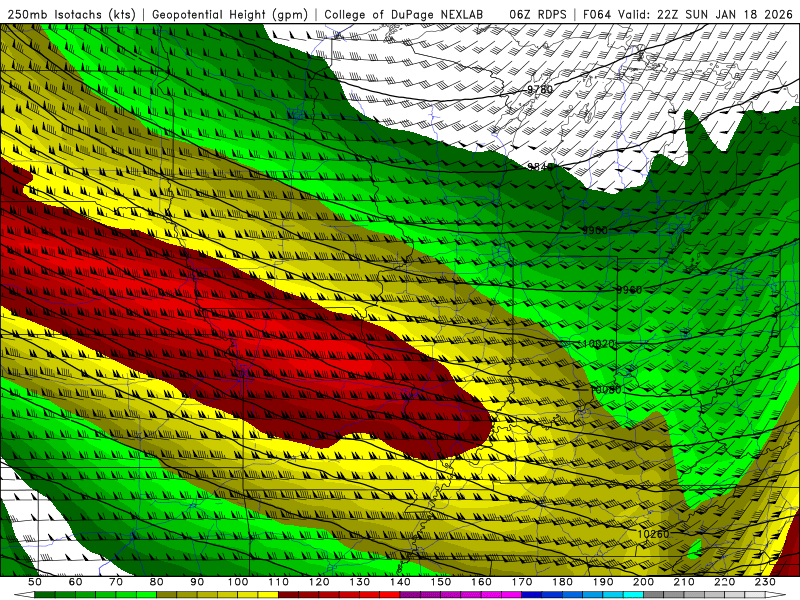This screenshot has width=800, height=600.
Task: Click the 10260 height contour label
Action: tap(653, 534)
